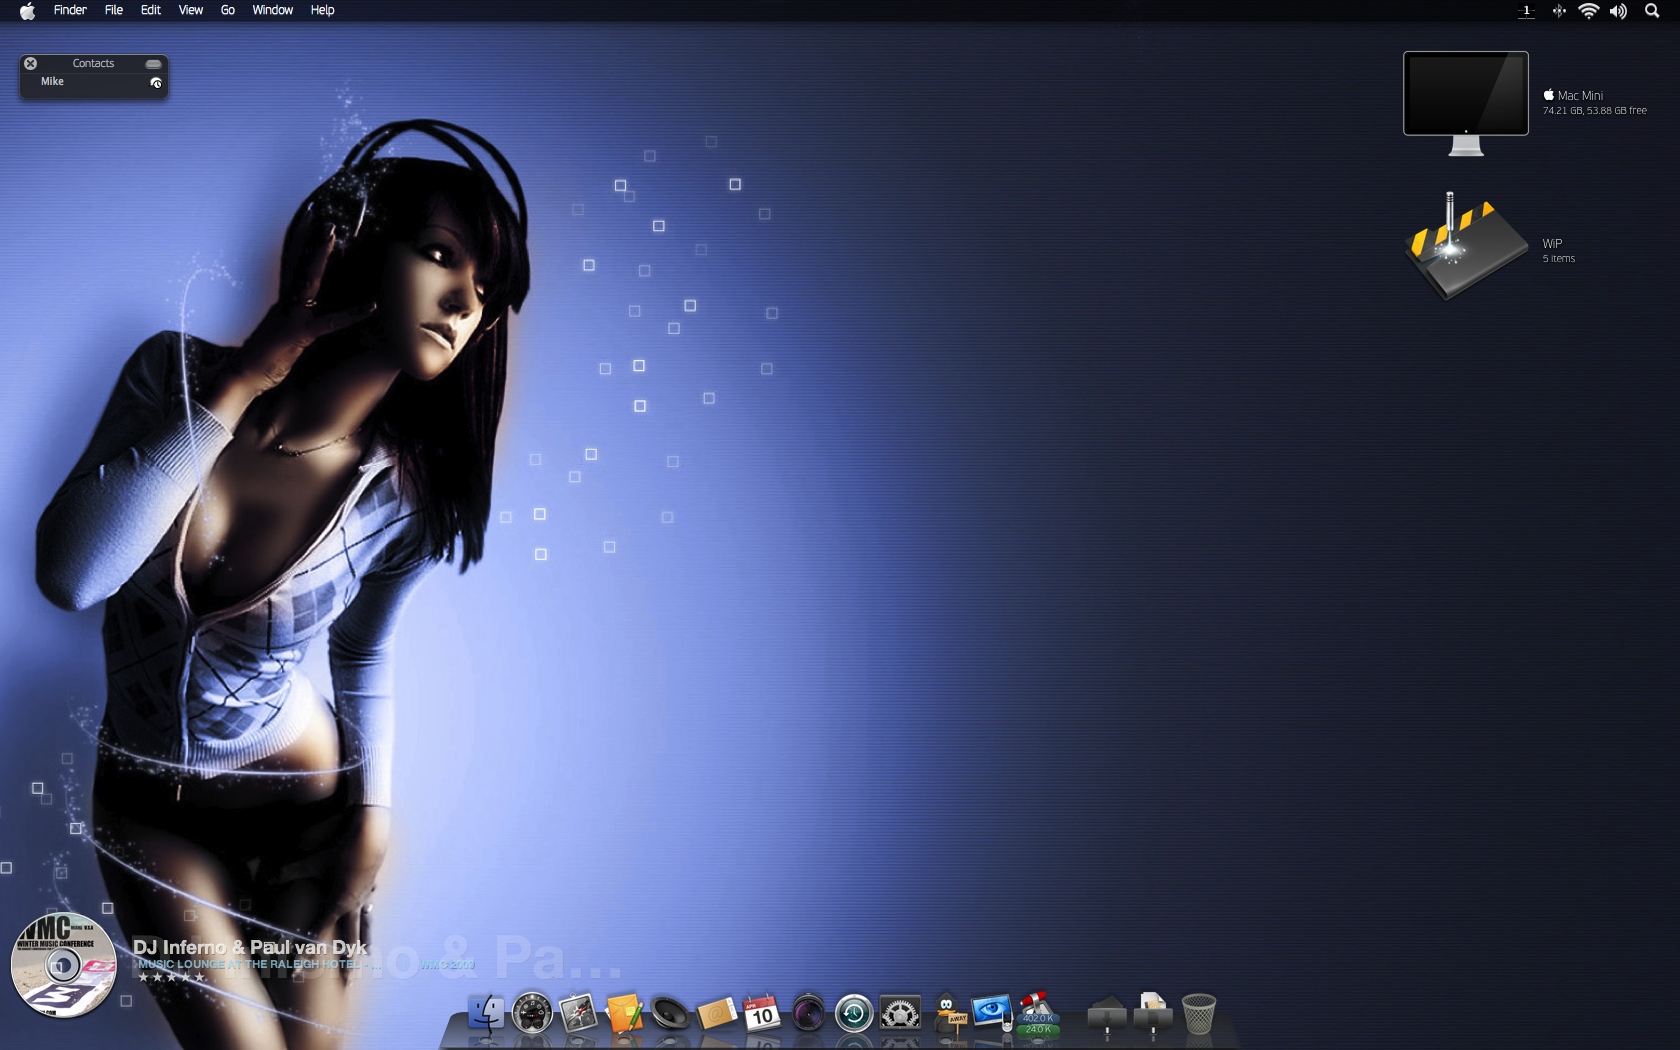The image size is (1680, 1050).
Task: Select the WiP folder icon
Action: tap(1465, 246)
